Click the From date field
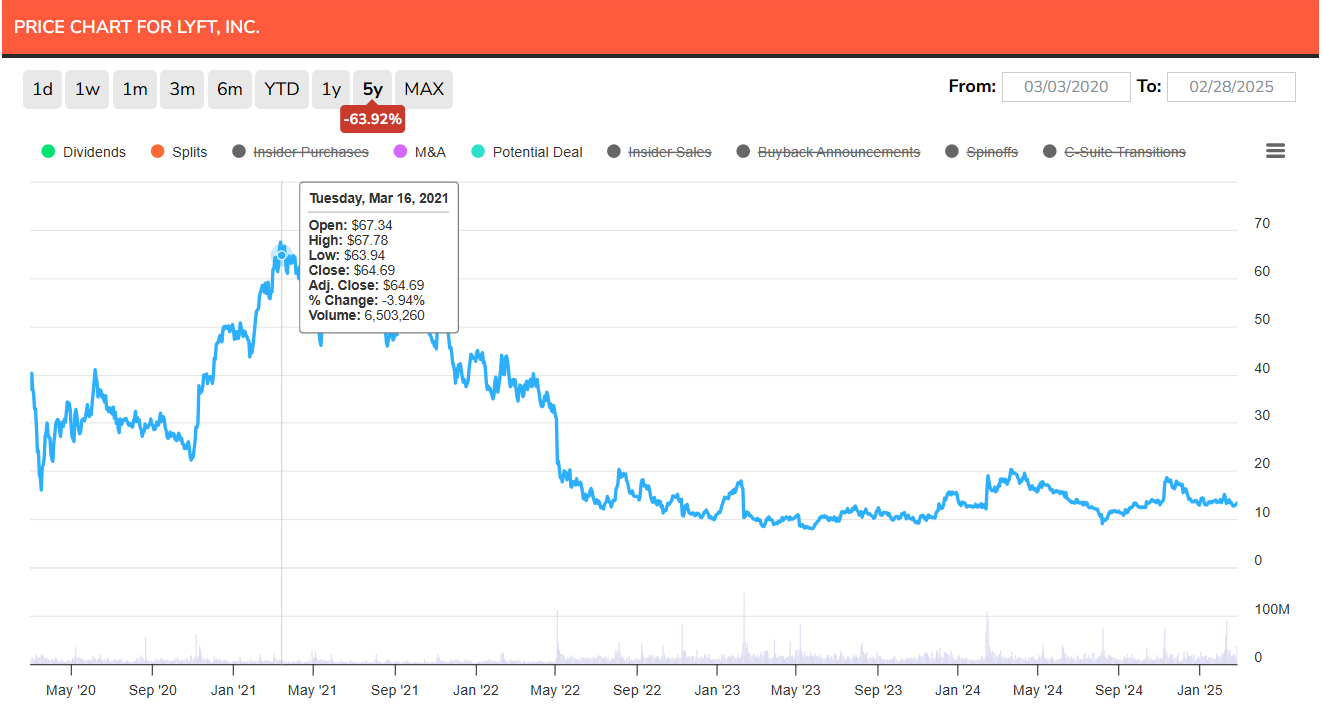This screenshot has width=1323, height=705. point(1066,87)
